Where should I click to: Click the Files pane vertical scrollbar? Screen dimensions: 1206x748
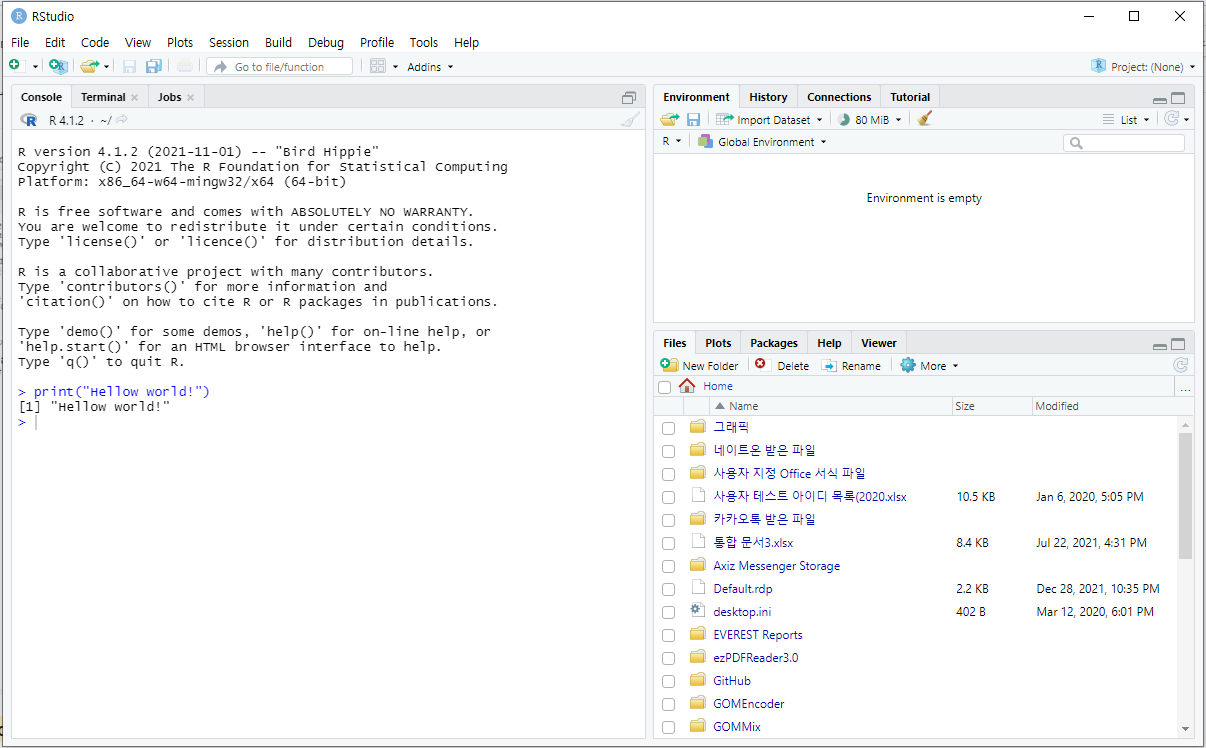(x=1185, y=496)
